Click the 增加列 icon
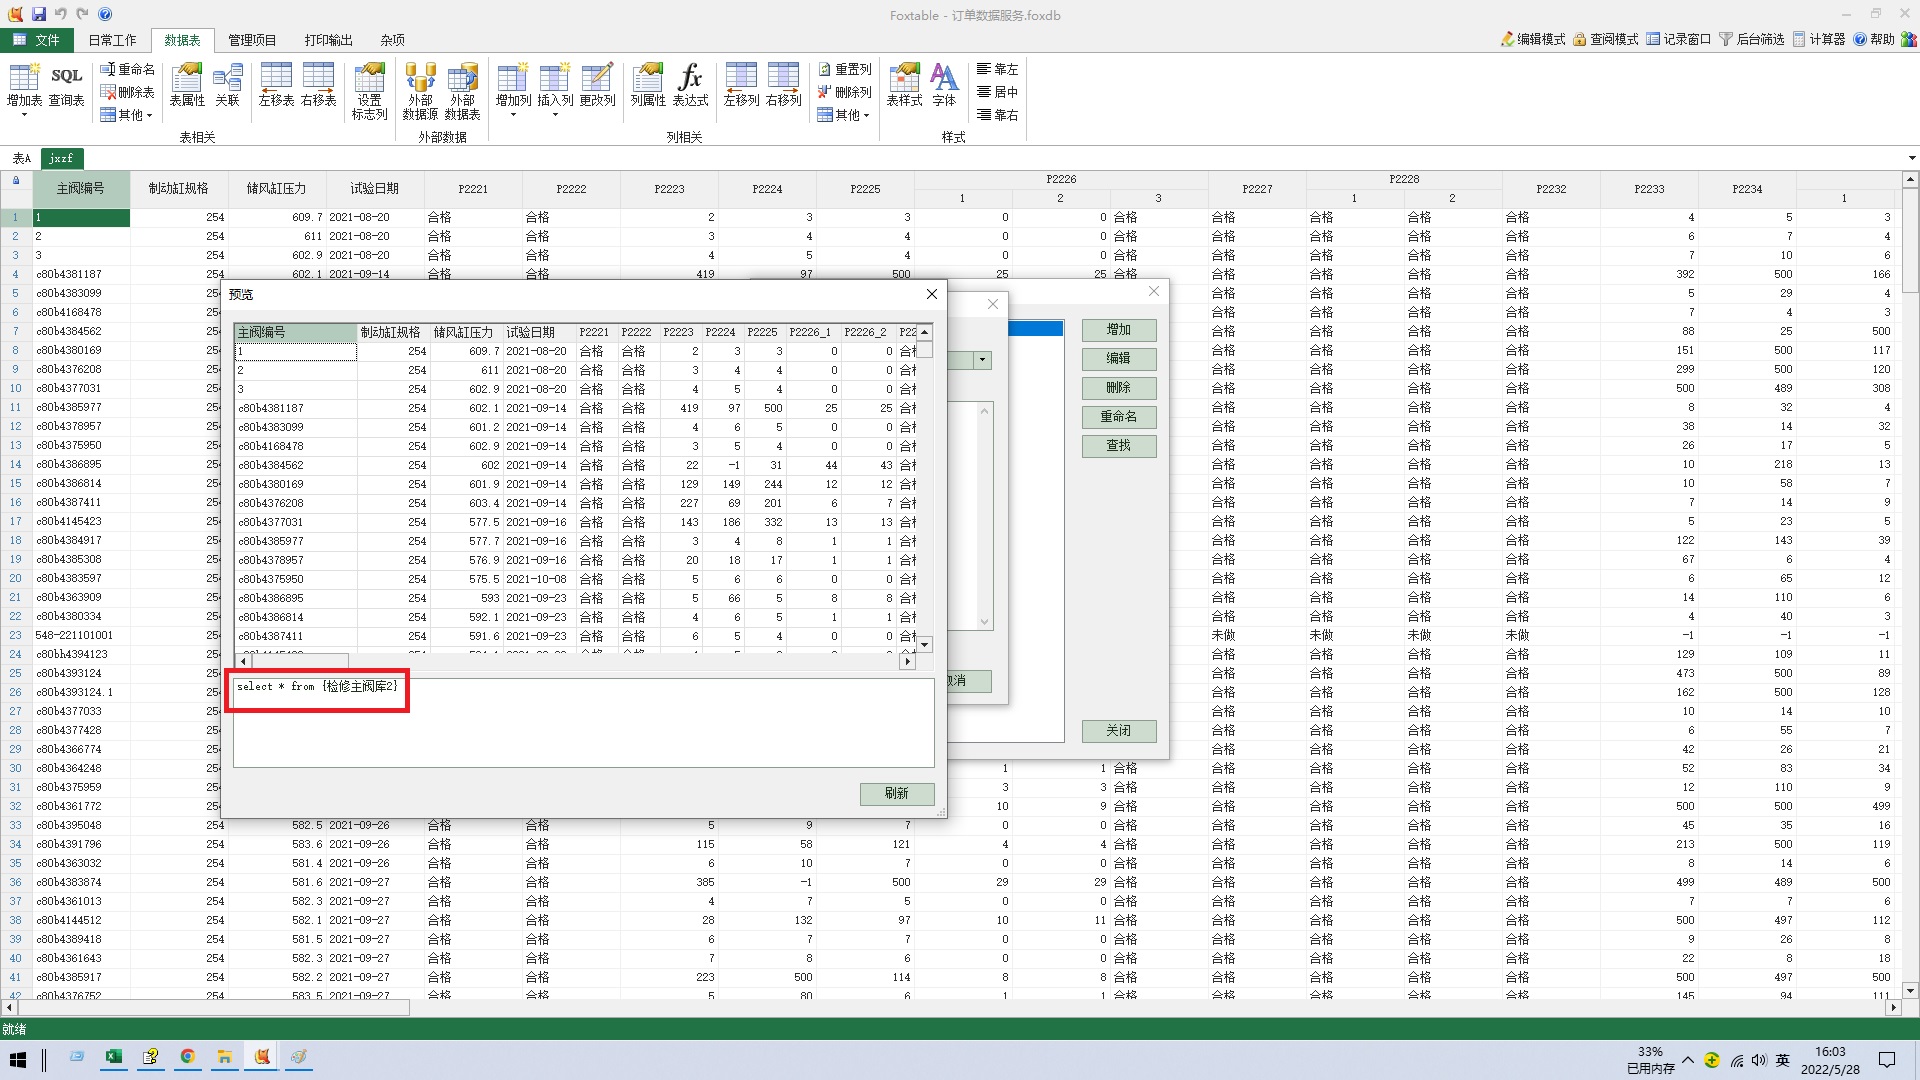The width and height of the screenshot is (1920, 1080). tap(513, 84)
